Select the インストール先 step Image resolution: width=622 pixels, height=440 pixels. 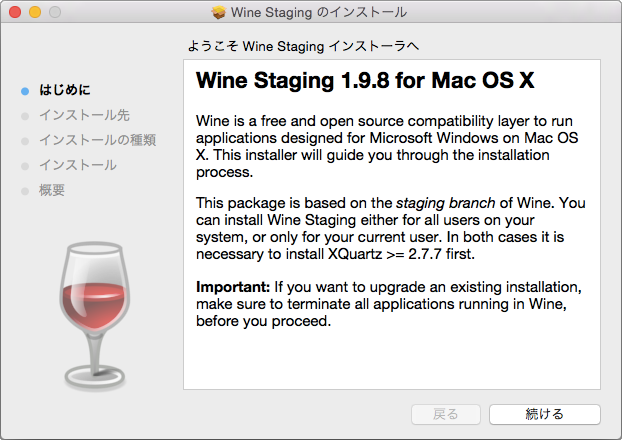pos(84,115)
